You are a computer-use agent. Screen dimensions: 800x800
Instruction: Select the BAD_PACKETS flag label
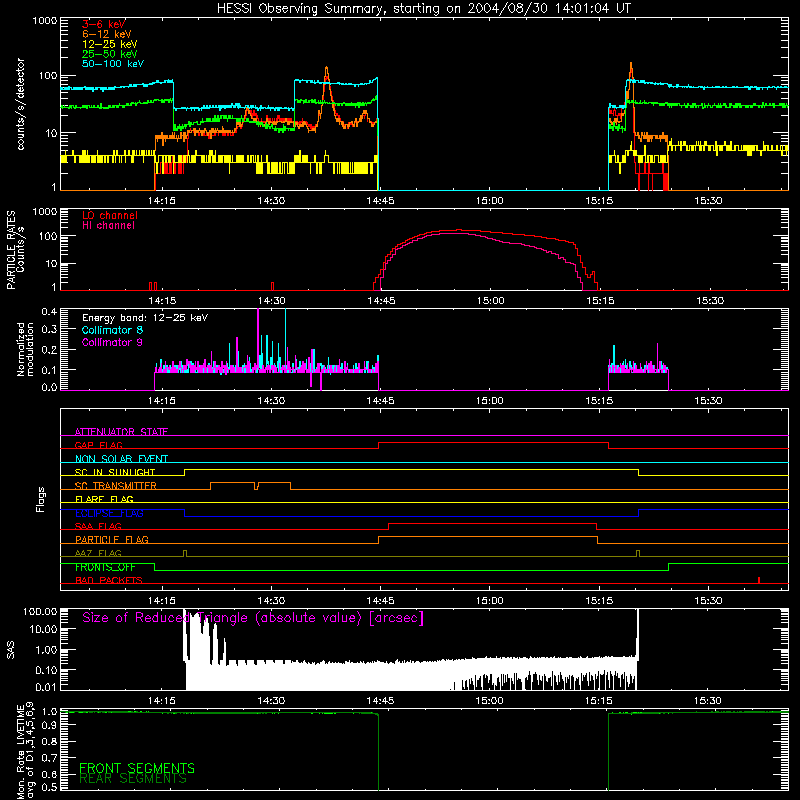(109, 580)
